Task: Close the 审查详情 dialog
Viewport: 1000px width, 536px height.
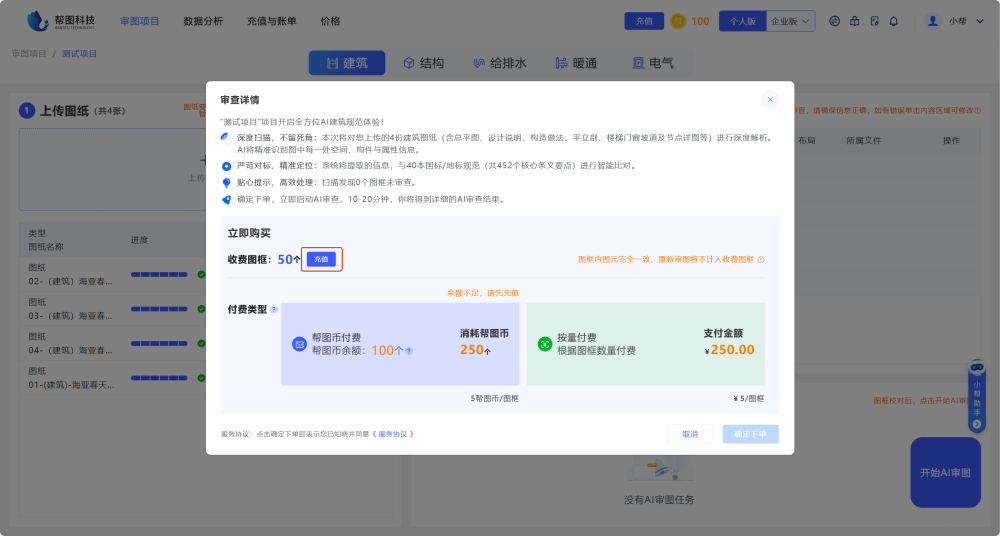Action: (x=770, y=99)
